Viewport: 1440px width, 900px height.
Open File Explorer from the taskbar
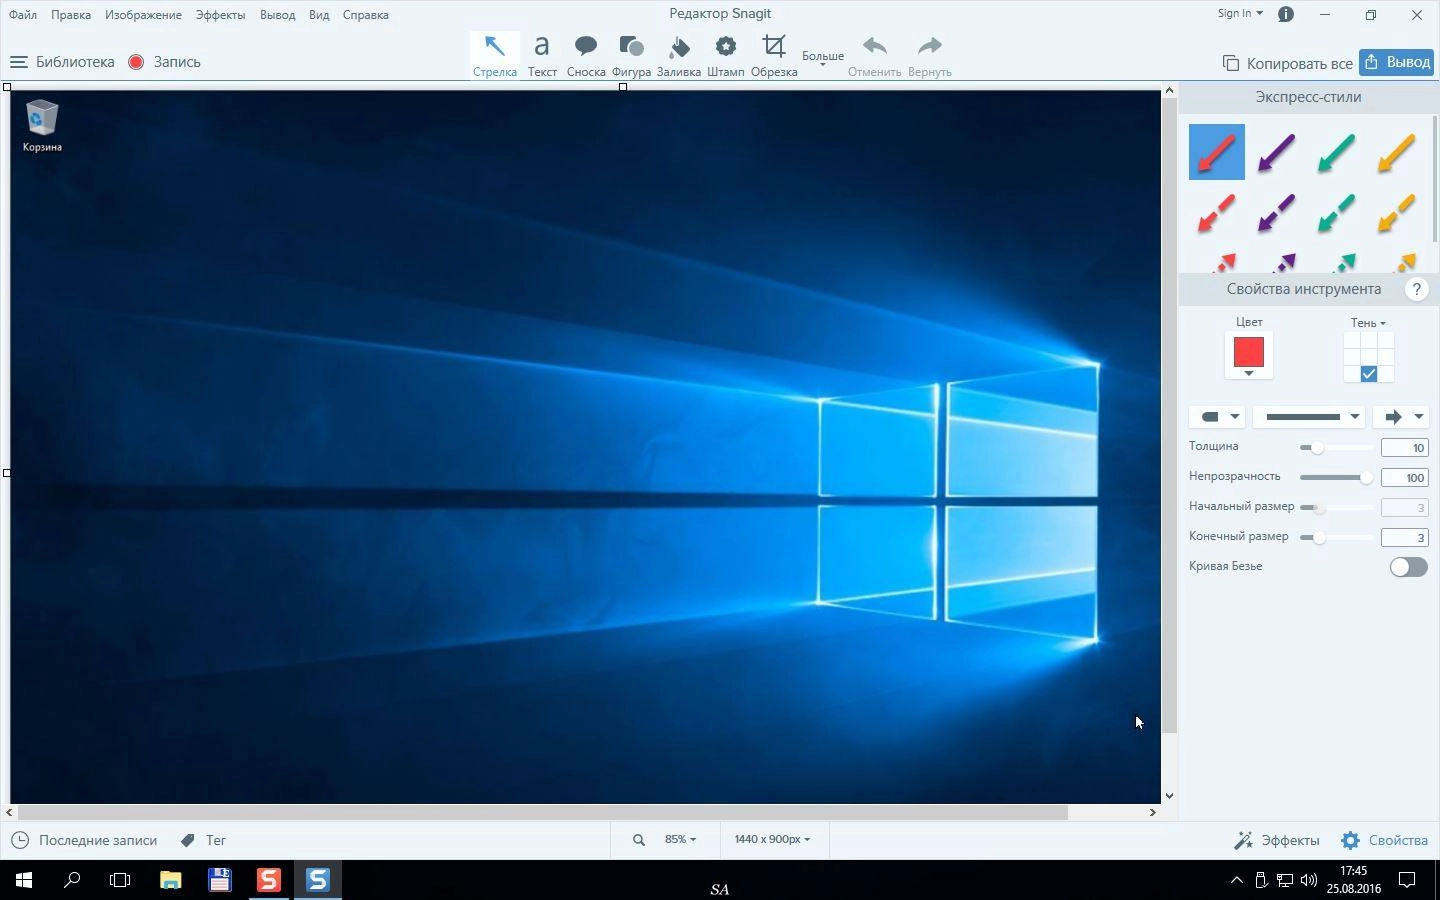171,880
